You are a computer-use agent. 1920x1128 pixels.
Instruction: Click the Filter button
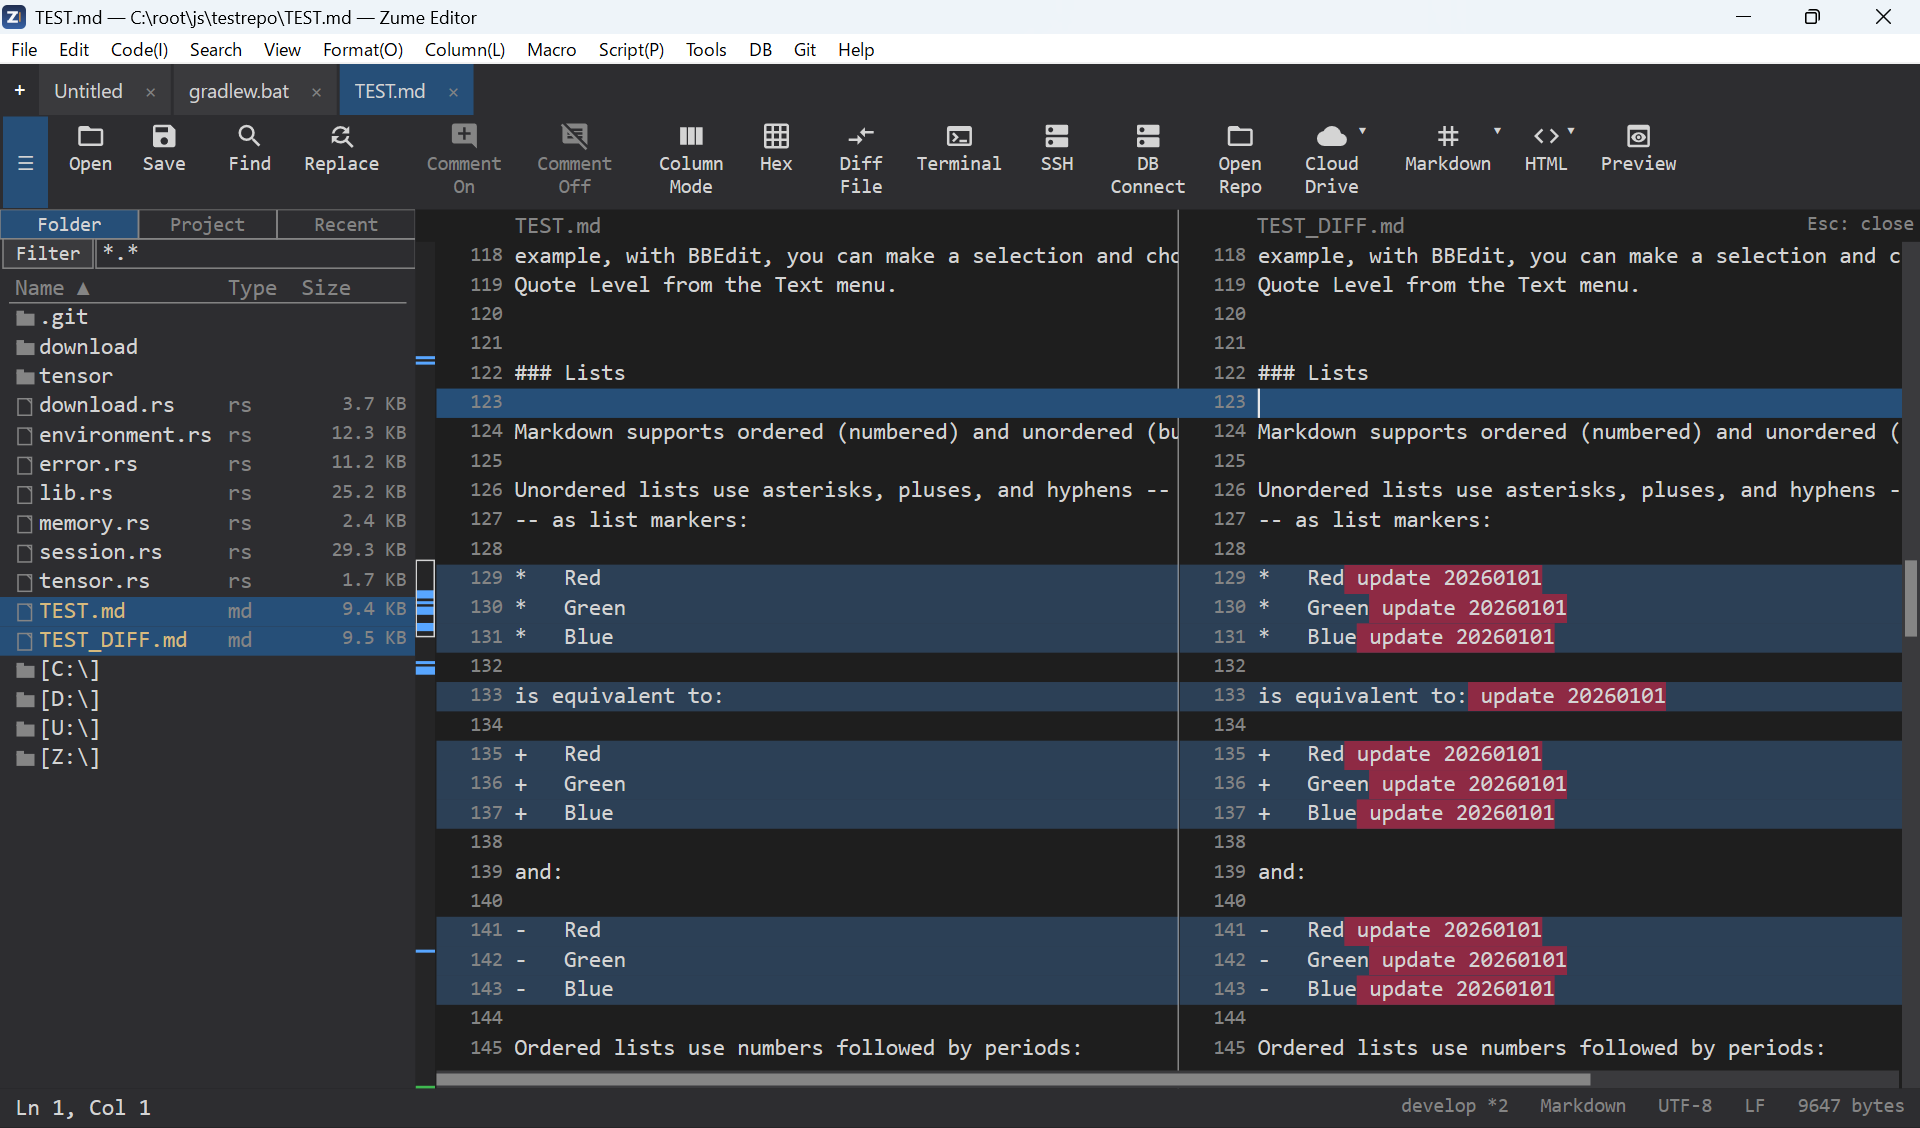pos(48,254)
